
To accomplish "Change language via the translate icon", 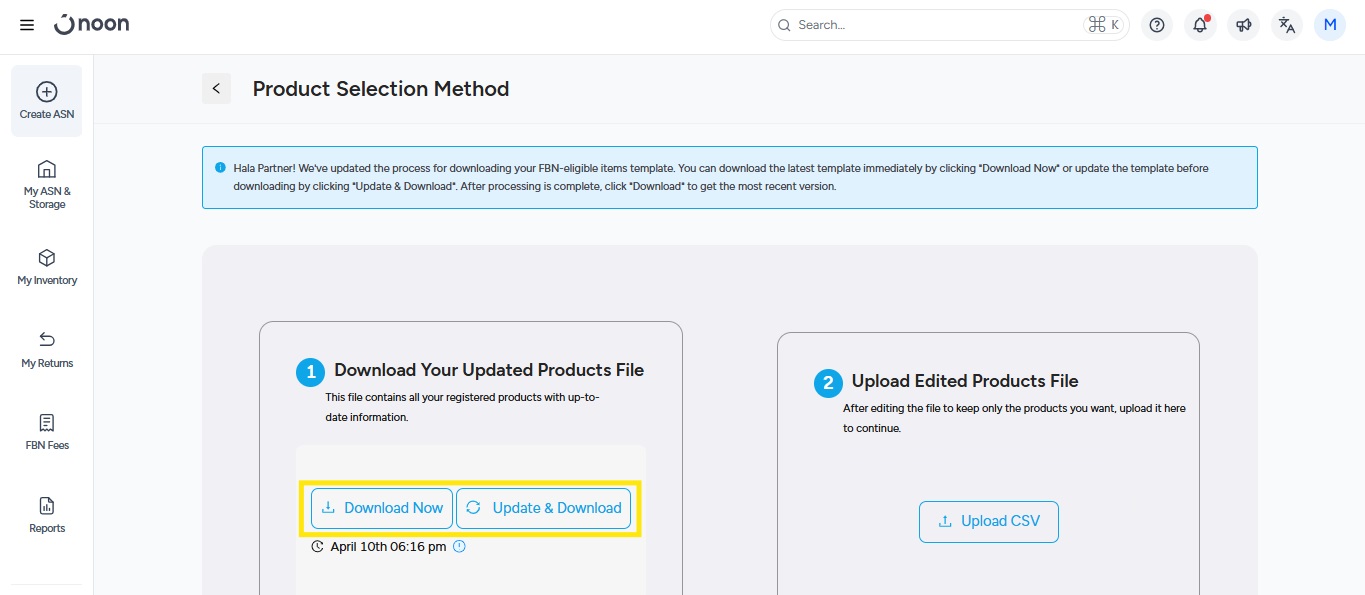I will tap(1287, 25).
